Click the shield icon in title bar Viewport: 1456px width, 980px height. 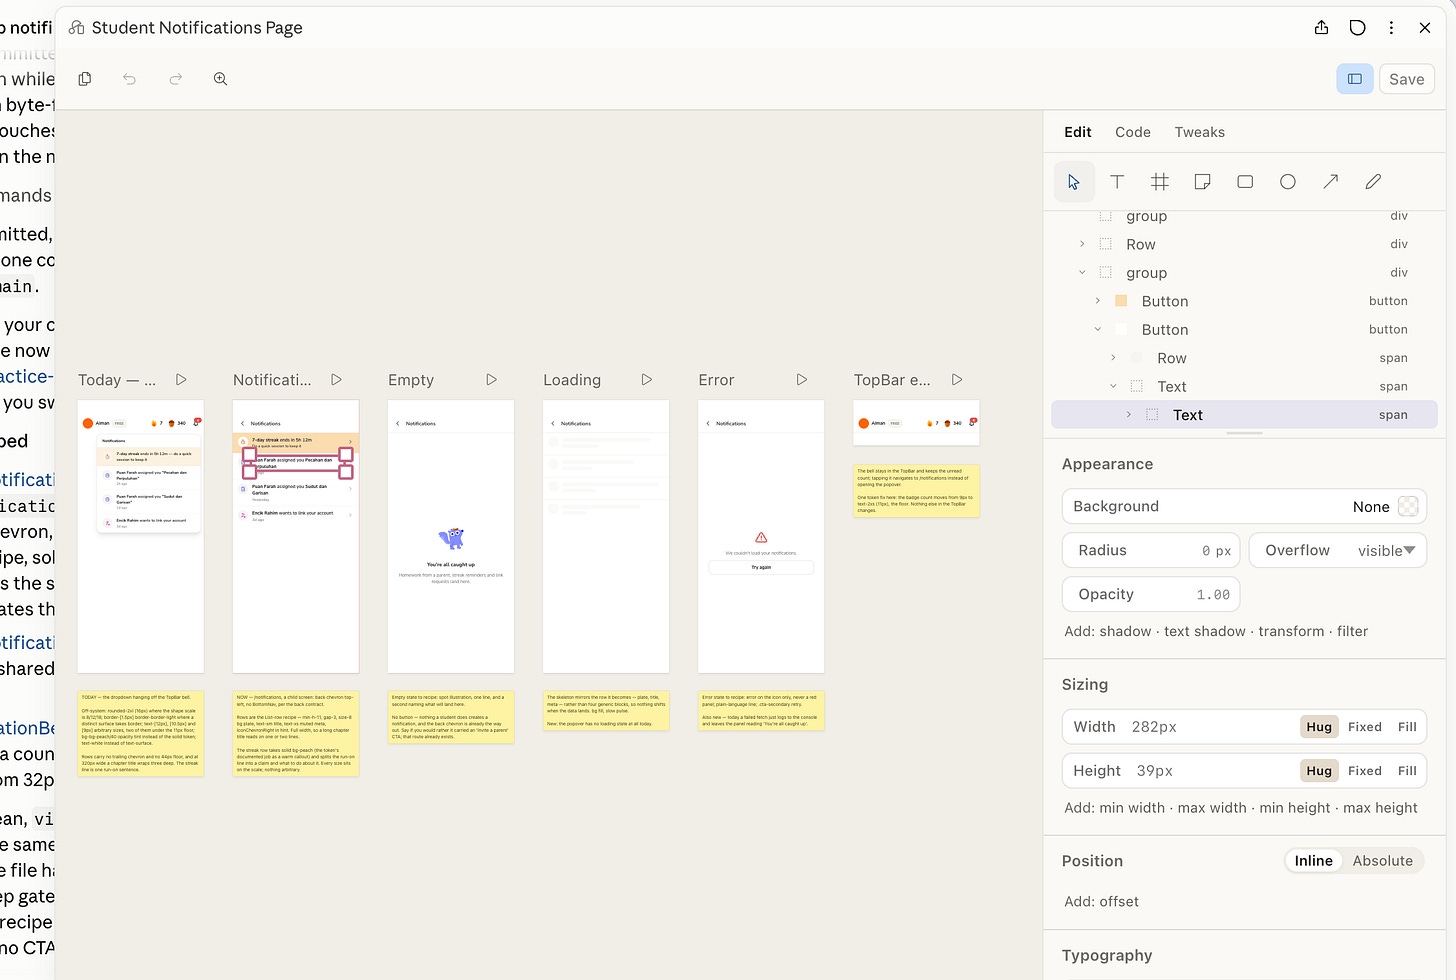[1357, 28]
